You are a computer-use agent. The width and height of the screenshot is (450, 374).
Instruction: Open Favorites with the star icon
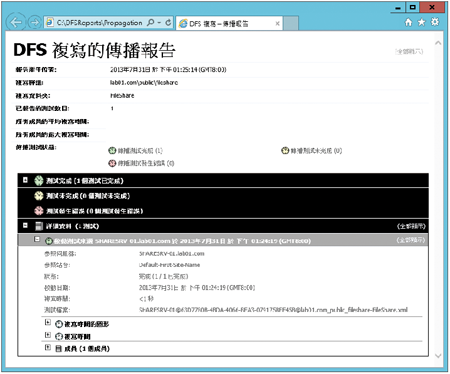(422, 22)
